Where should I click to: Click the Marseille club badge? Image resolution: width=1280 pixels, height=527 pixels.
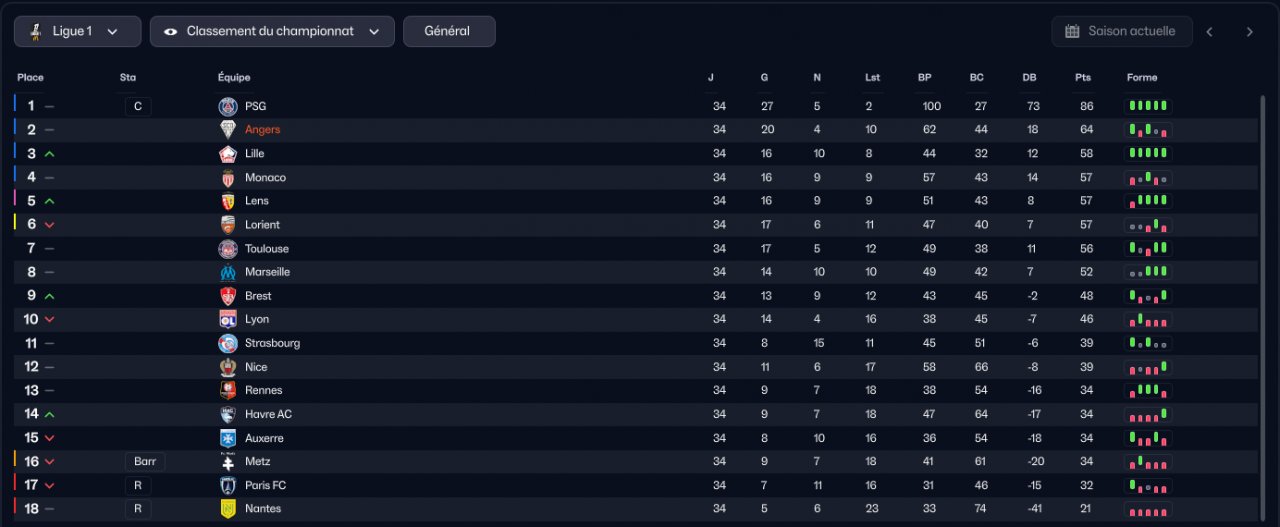[228, 272]
